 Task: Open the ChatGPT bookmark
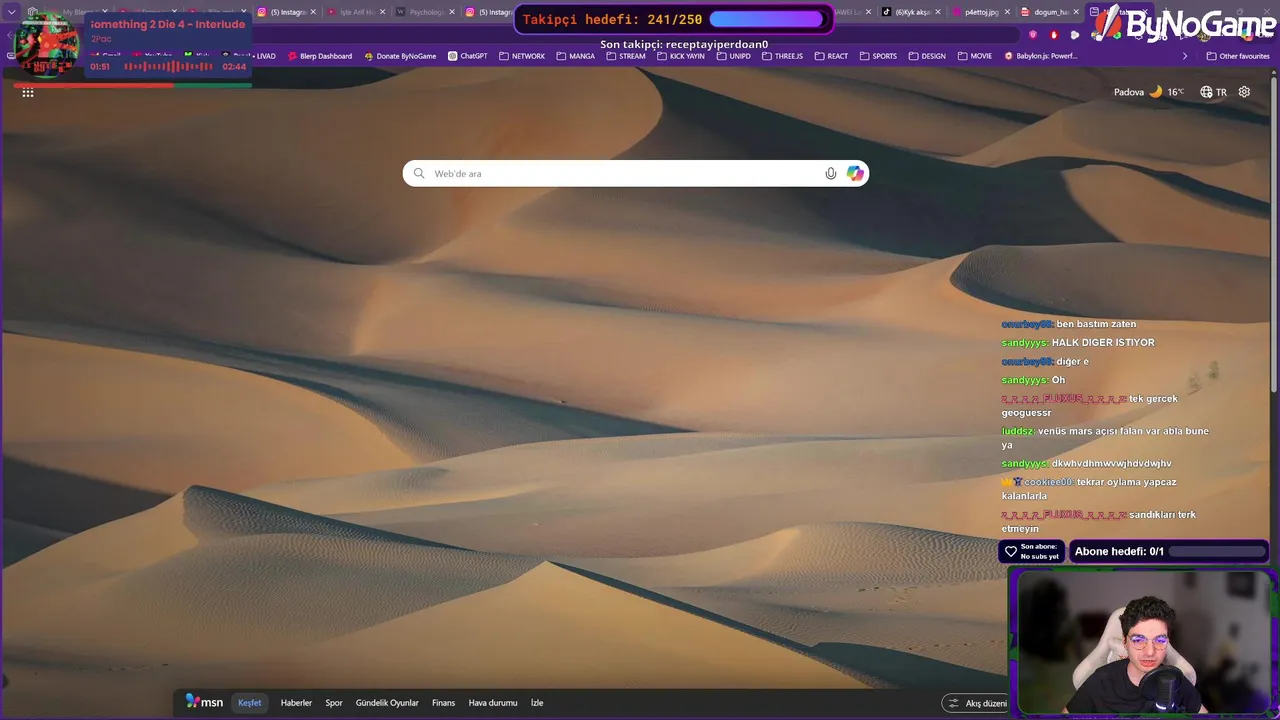coord(467,56)
